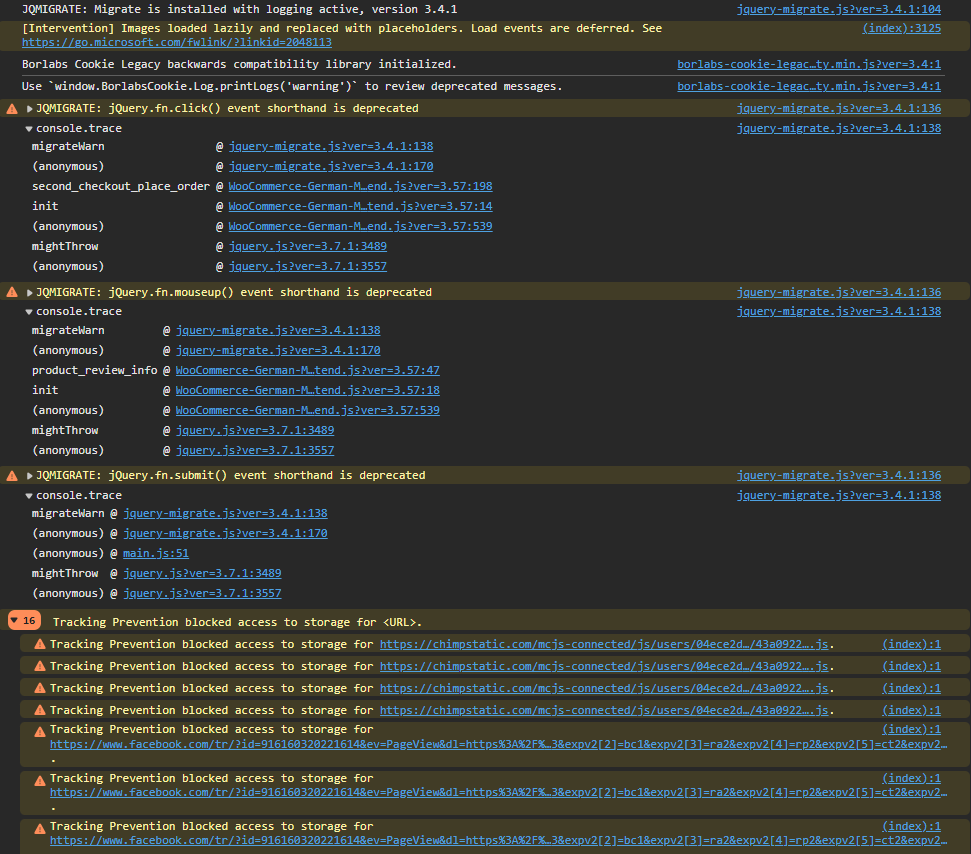
Task: Click warning icon on first chimpstatic Tracking Prevention row
Action: [x=40, y=645]
